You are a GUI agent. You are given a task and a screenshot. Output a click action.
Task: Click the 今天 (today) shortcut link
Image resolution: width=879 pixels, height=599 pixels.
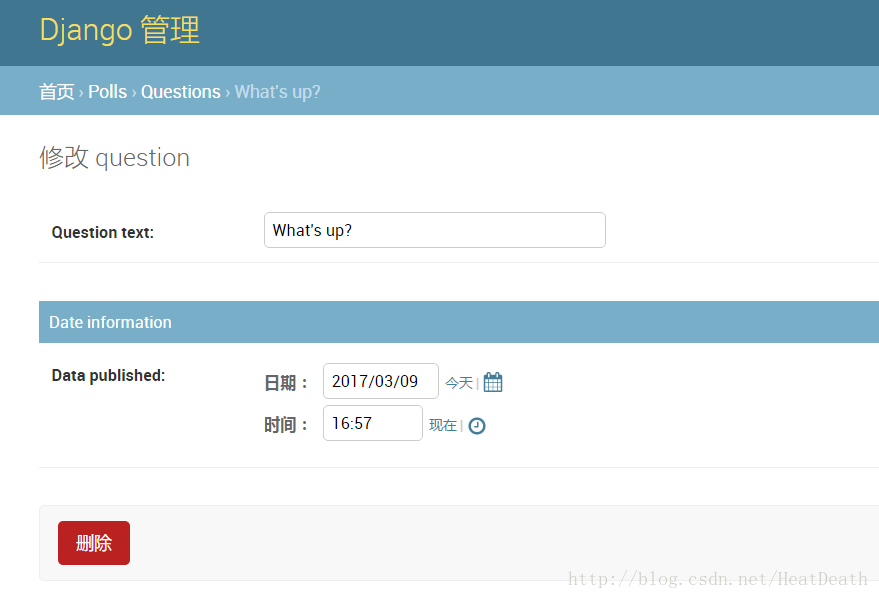459,383
